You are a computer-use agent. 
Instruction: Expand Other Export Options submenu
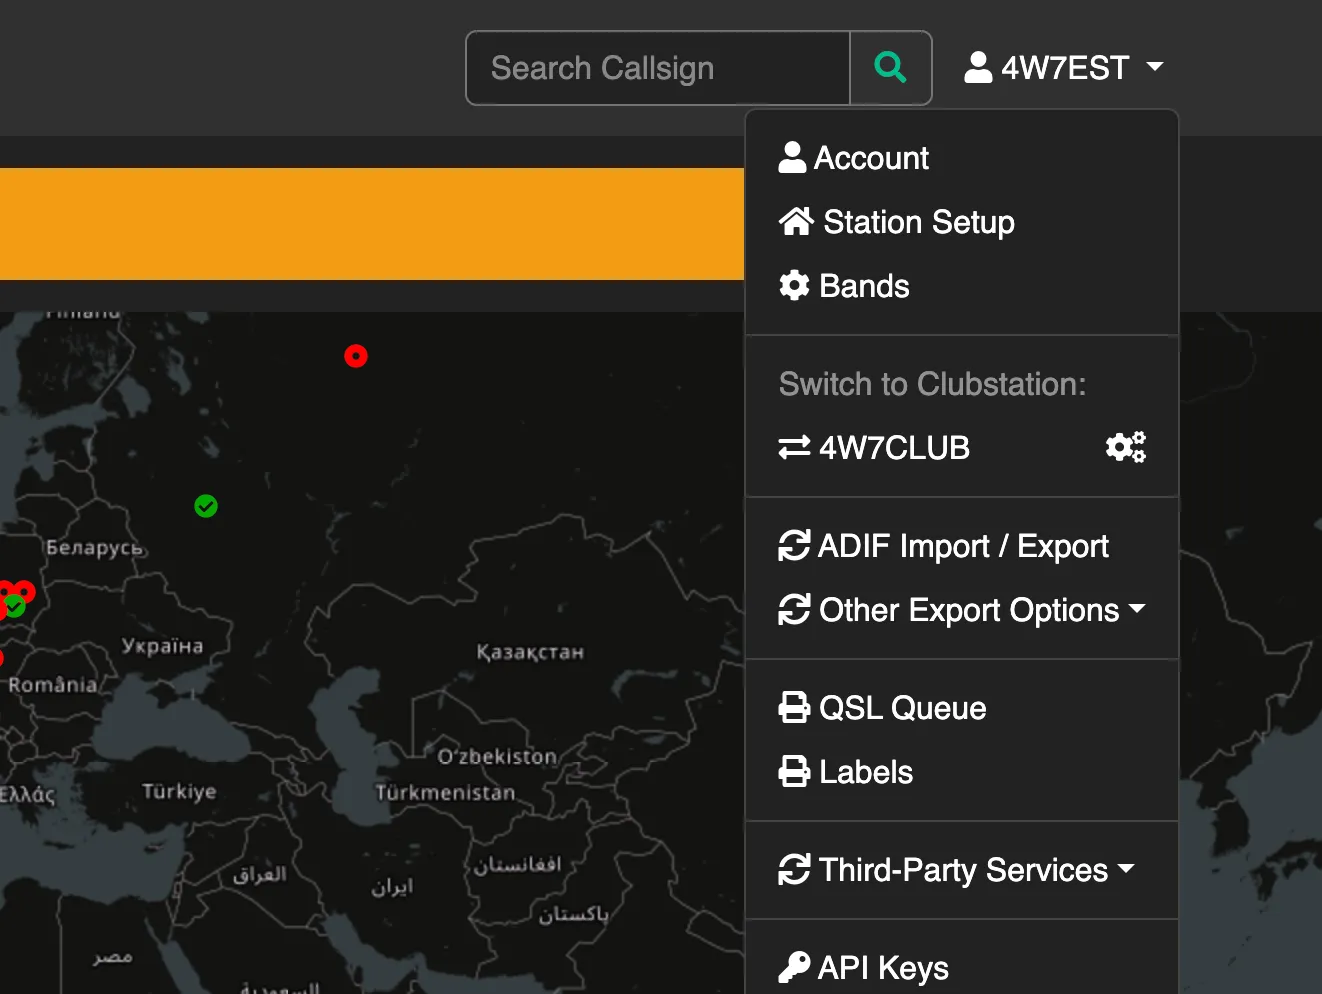point(981,610)
